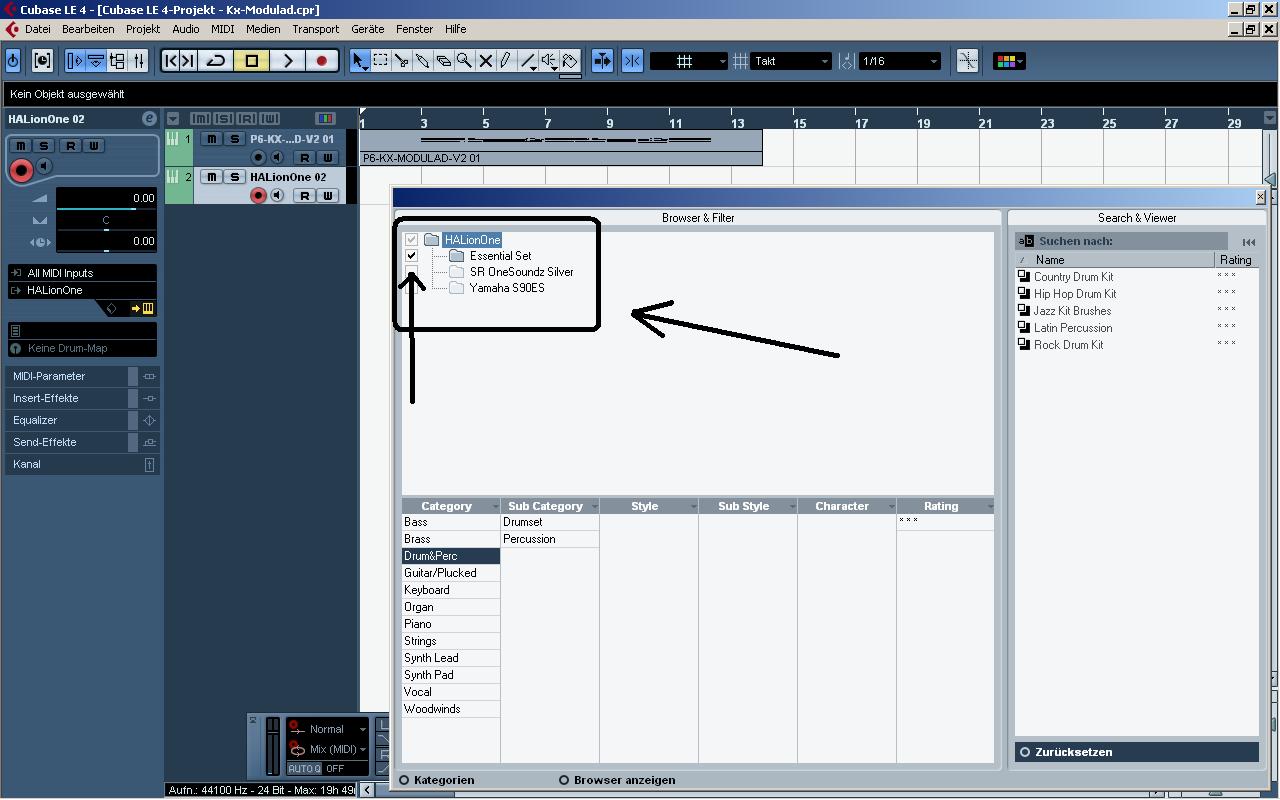Viewport: 1280px width, 800px height.
Task: Open the Geräte menu
Action: click(367, 29)
